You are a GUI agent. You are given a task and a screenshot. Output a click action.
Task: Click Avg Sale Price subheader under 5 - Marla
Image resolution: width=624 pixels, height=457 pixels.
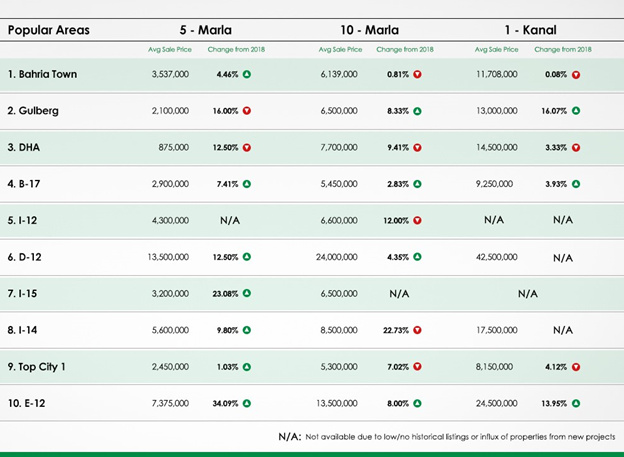pyautogui.click(x=170, y=49)
